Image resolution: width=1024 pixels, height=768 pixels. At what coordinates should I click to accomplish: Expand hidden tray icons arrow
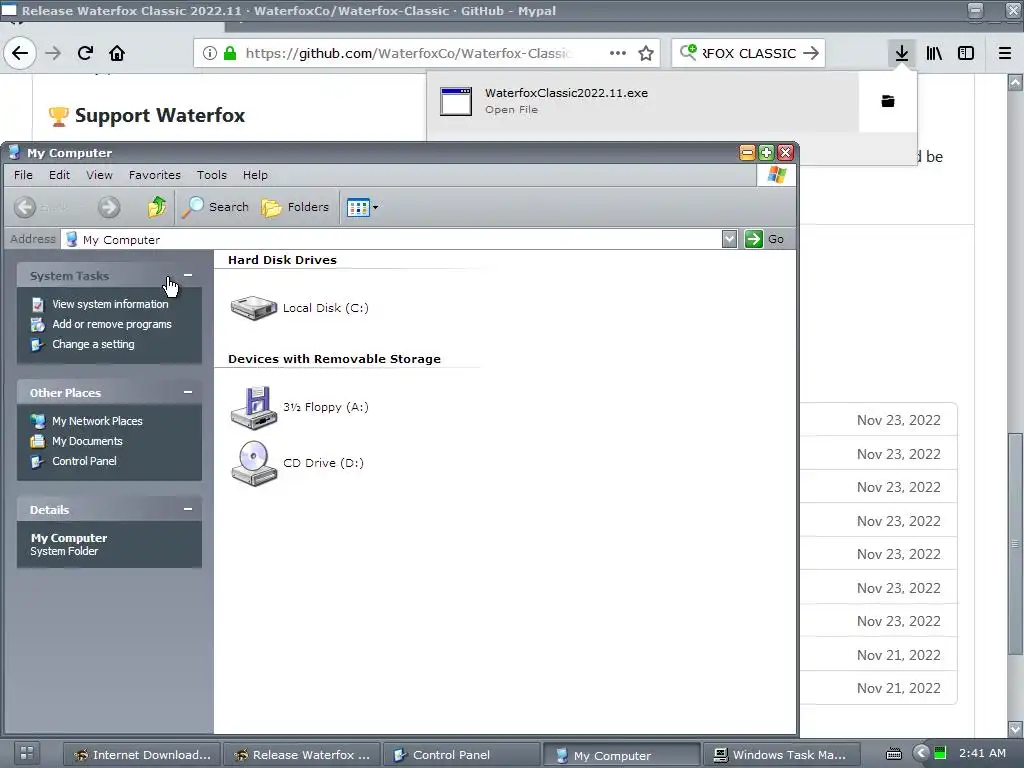(920, 753)
